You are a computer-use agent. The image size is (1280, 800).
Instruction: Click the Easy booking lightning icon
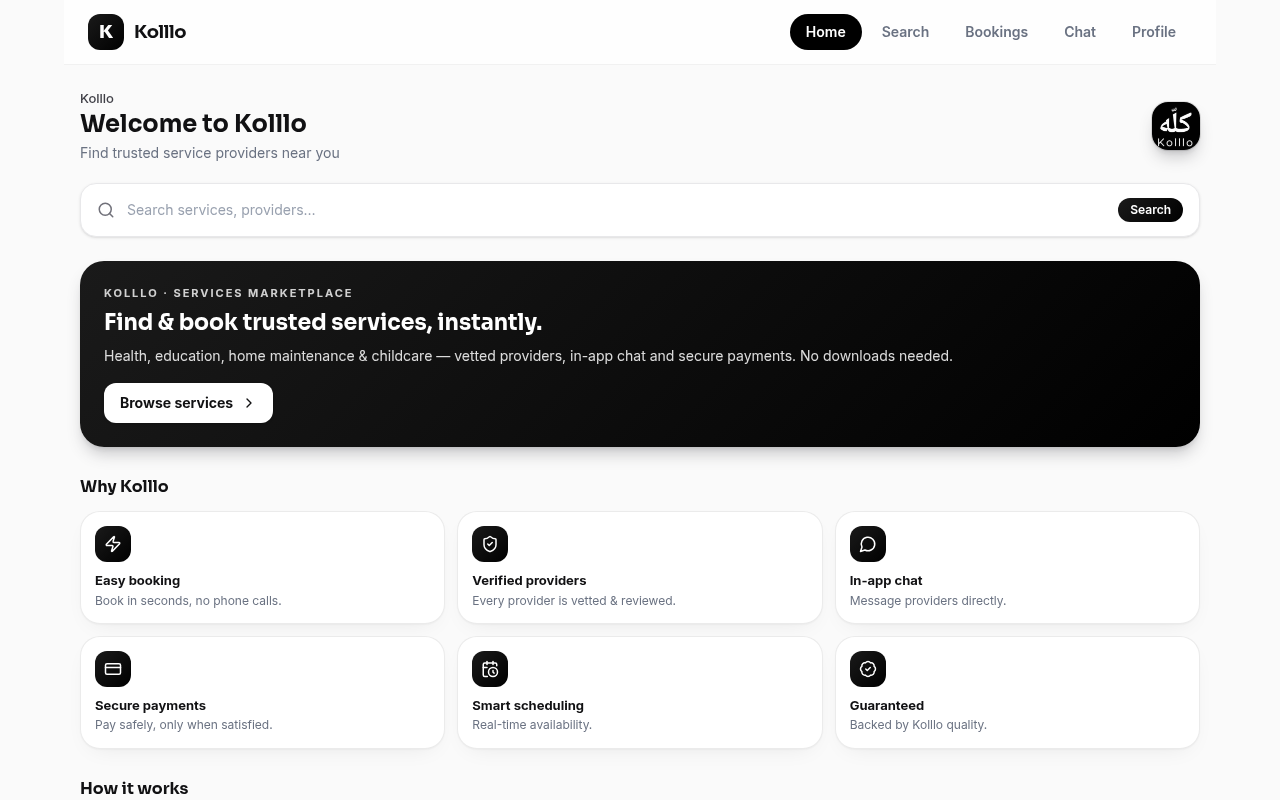pos(113,544)
